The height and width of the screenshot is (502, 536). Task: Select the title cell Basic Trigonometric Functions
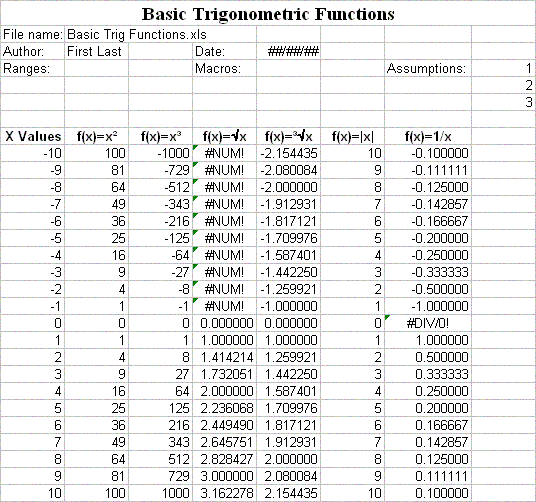268,13
